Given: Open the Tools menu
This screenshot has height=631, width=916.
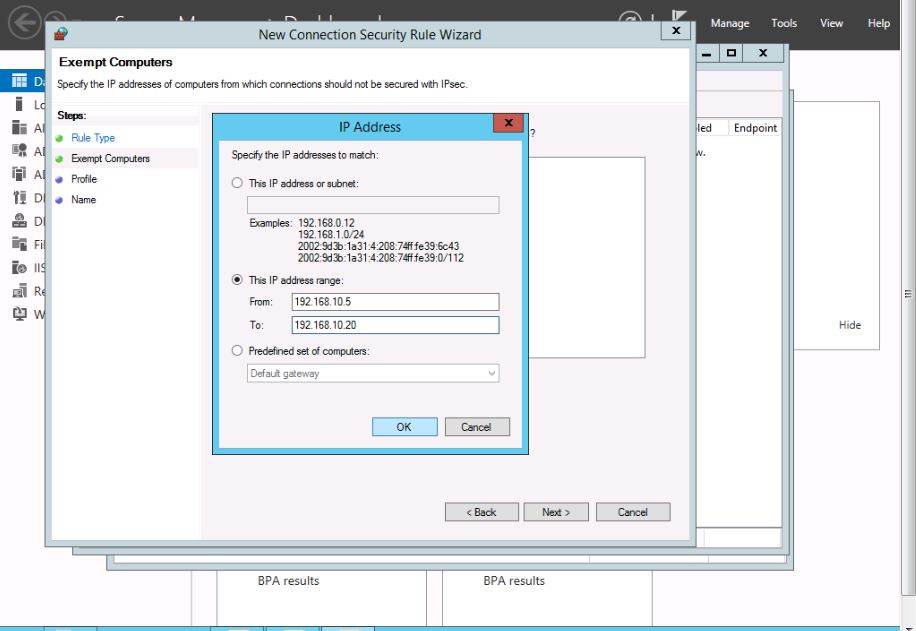Looking at the screenshot, I should (784, 24).
